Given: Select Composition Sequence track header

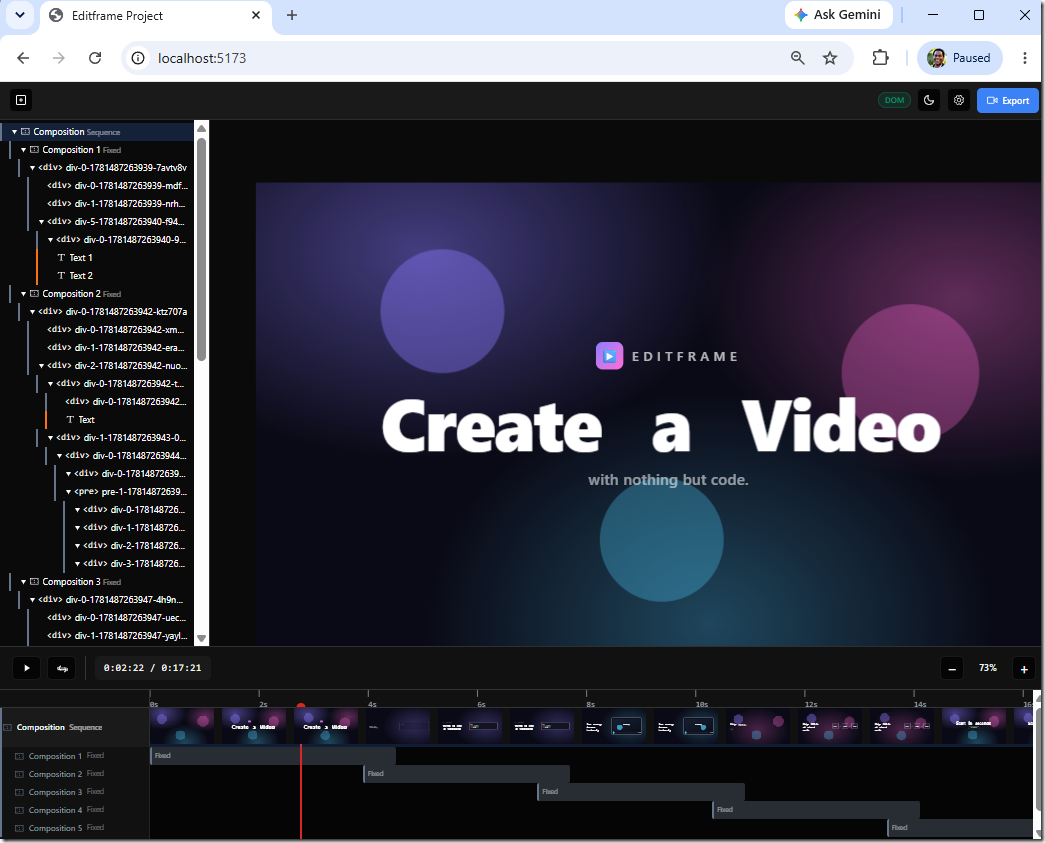Looking at the screenshot, I should coord(75,727).
